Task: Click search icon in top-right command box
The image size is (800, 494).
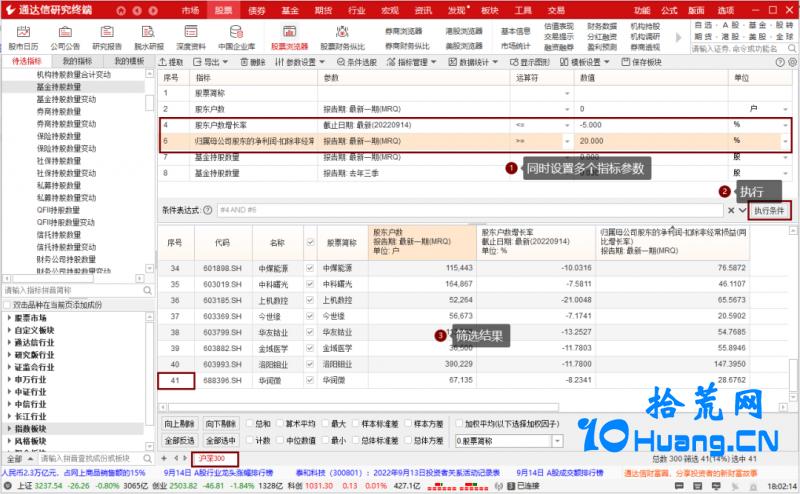Action: [x=791, y=48]
